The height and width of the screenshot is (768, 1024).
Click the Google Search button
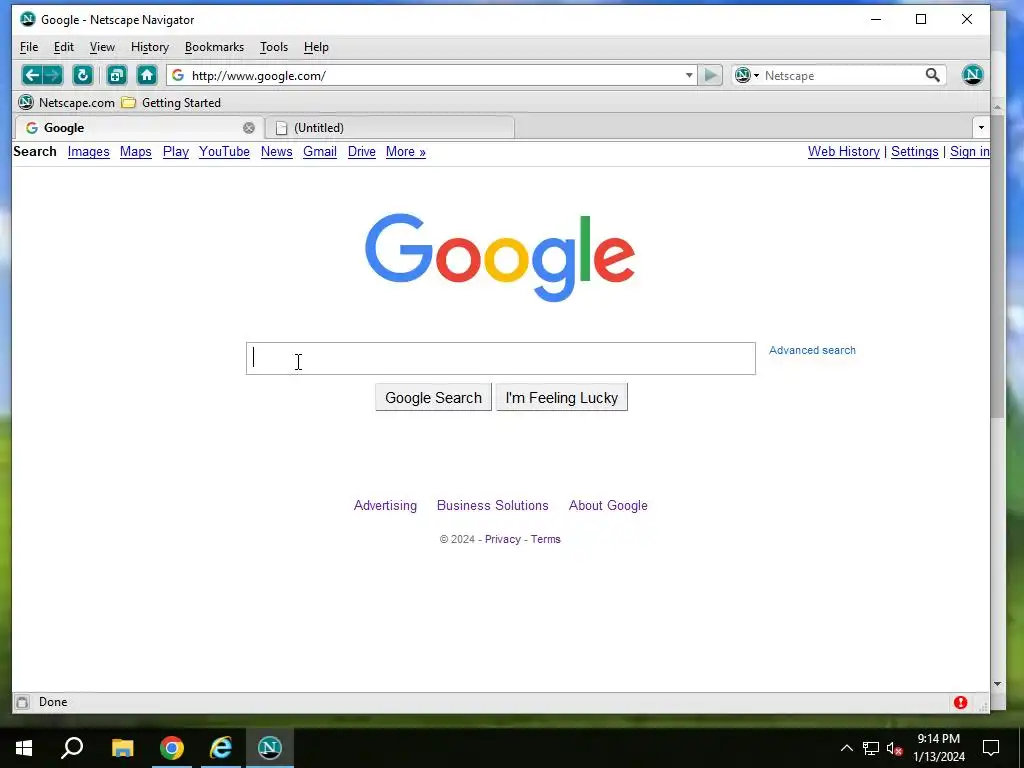tap(434, 398)
